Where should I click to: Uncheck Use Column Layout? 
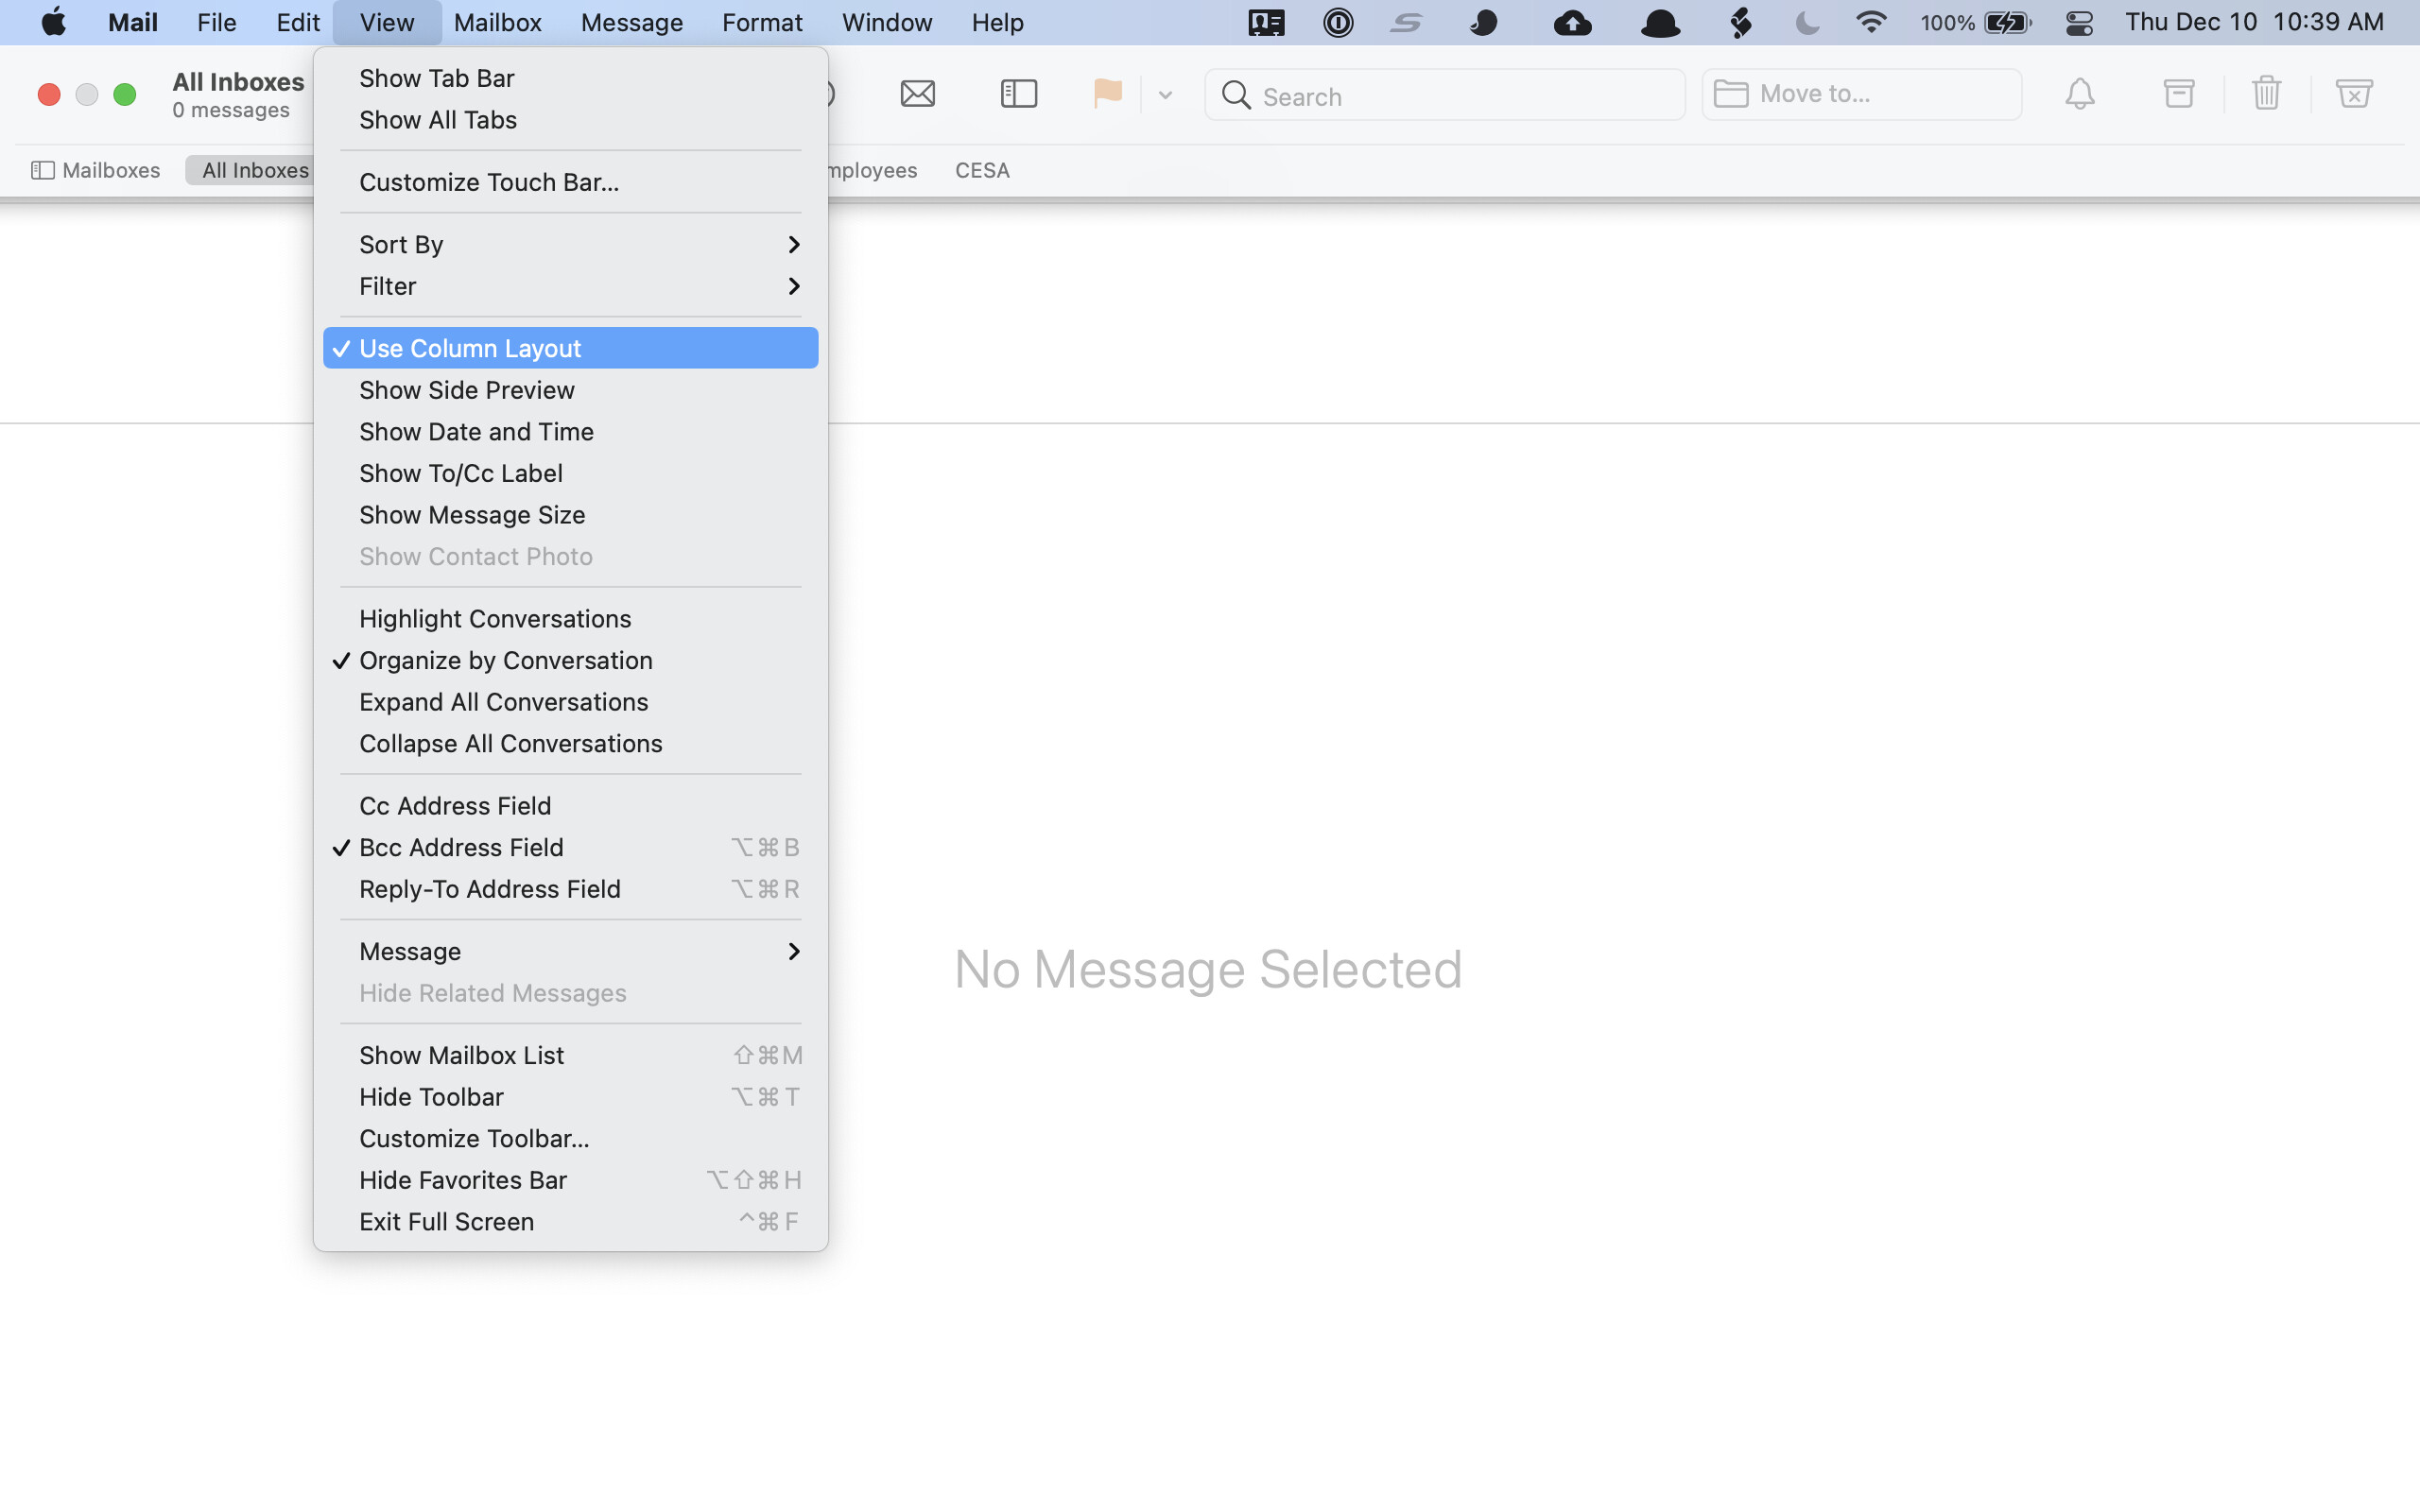(x=470, y=348)
